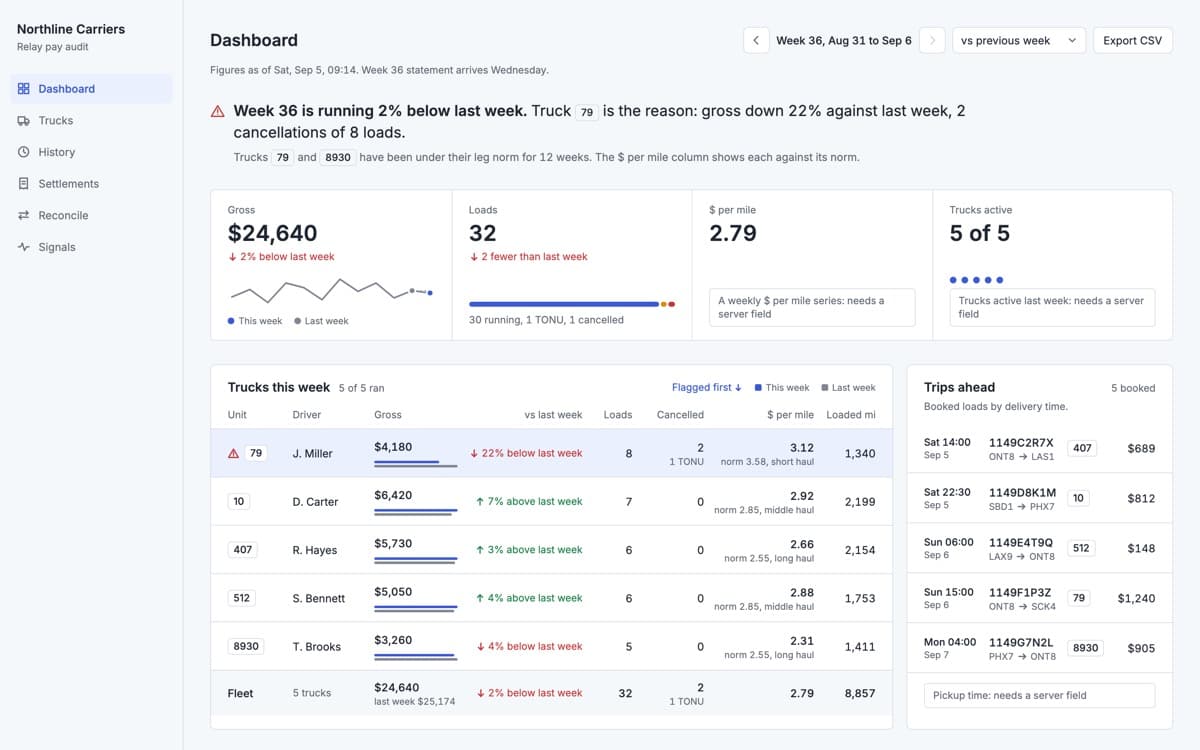Open the Trucks section in sidebar

pyautogui.click(x=92, y=121)
